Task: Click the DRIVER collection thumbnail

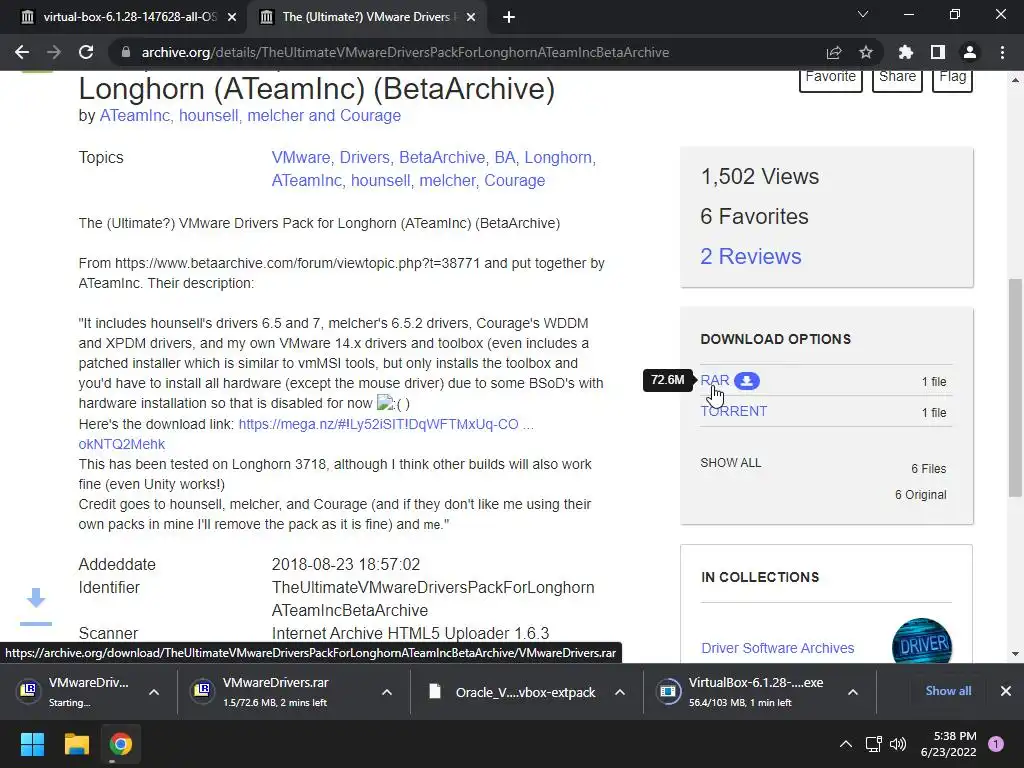Action: [x=921, y=643]
